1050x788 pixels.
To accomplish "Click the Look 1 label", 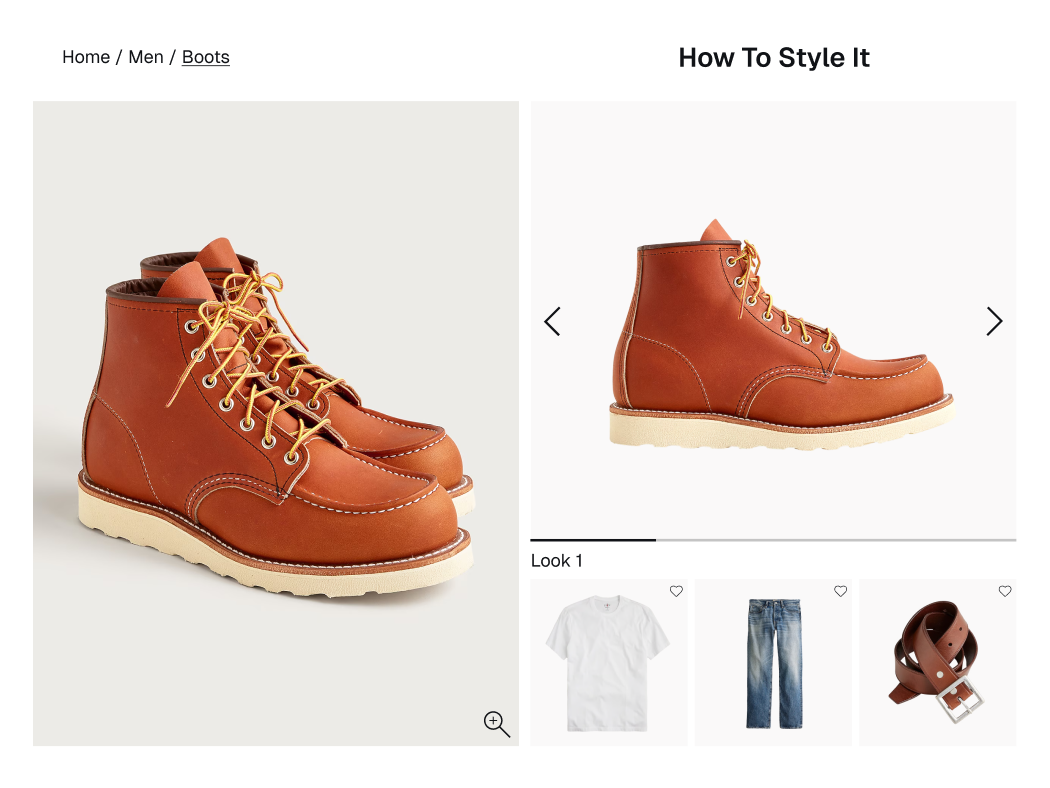I will click(x=556, y=561).
